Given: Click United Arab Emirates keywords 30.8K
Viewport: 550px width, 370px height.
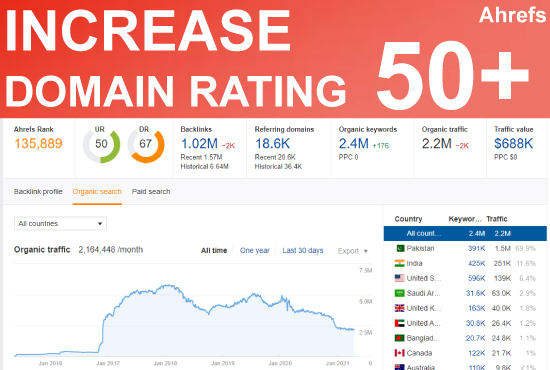Looking at the screenshot, I should 475,323.
